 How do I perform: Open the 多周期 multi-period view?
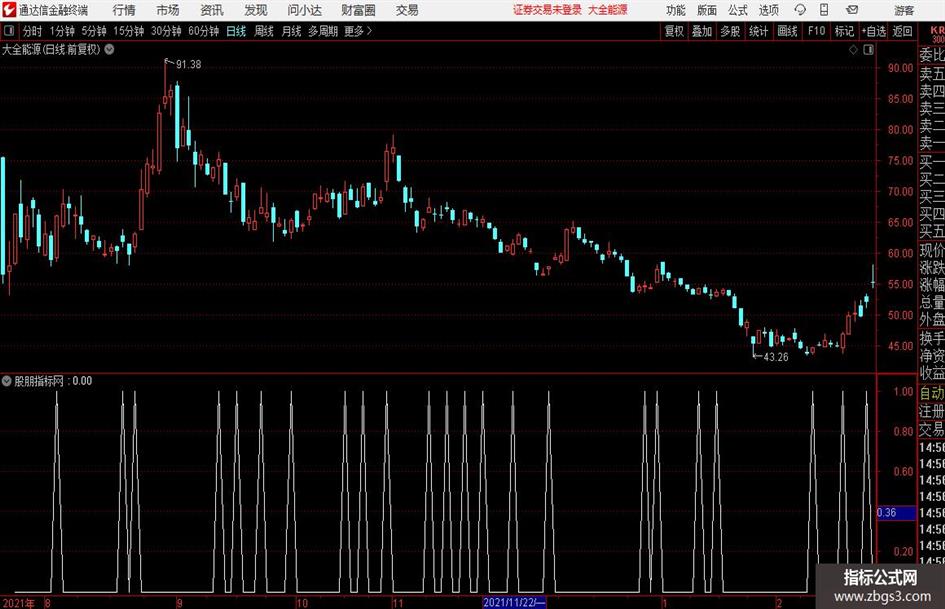click(323, 31)
